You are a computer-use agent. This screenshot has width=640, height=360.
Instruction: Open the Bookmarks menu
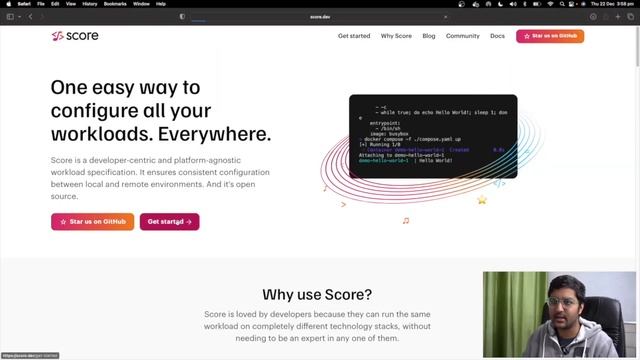pos(115,4)
